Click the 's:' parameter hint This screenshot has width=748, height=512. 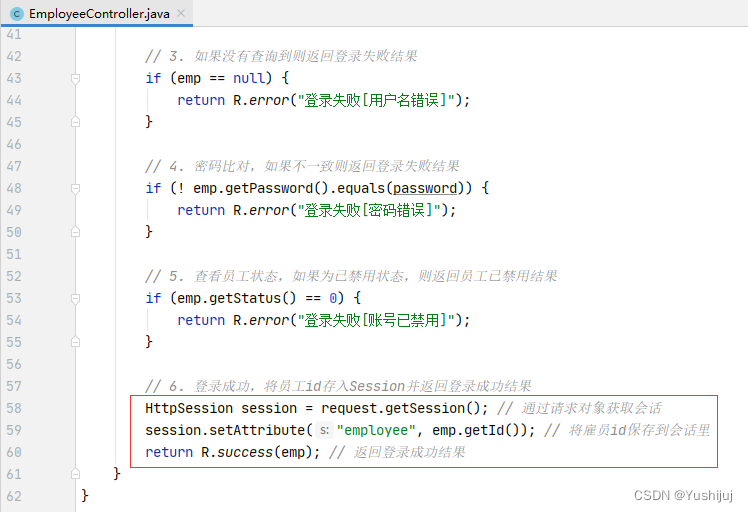pyautogui.click(x=324, y=430)
